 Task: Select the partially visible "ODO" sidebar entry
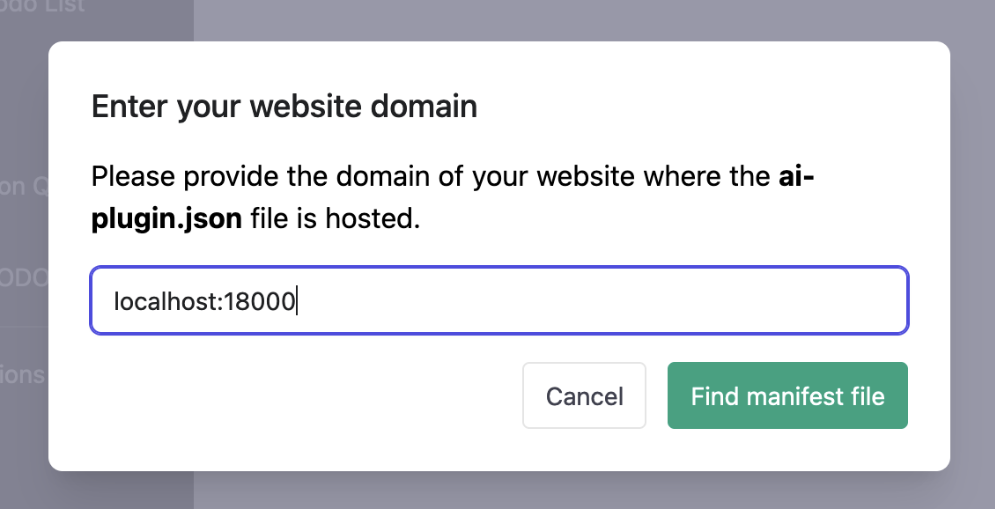(25, 277)
